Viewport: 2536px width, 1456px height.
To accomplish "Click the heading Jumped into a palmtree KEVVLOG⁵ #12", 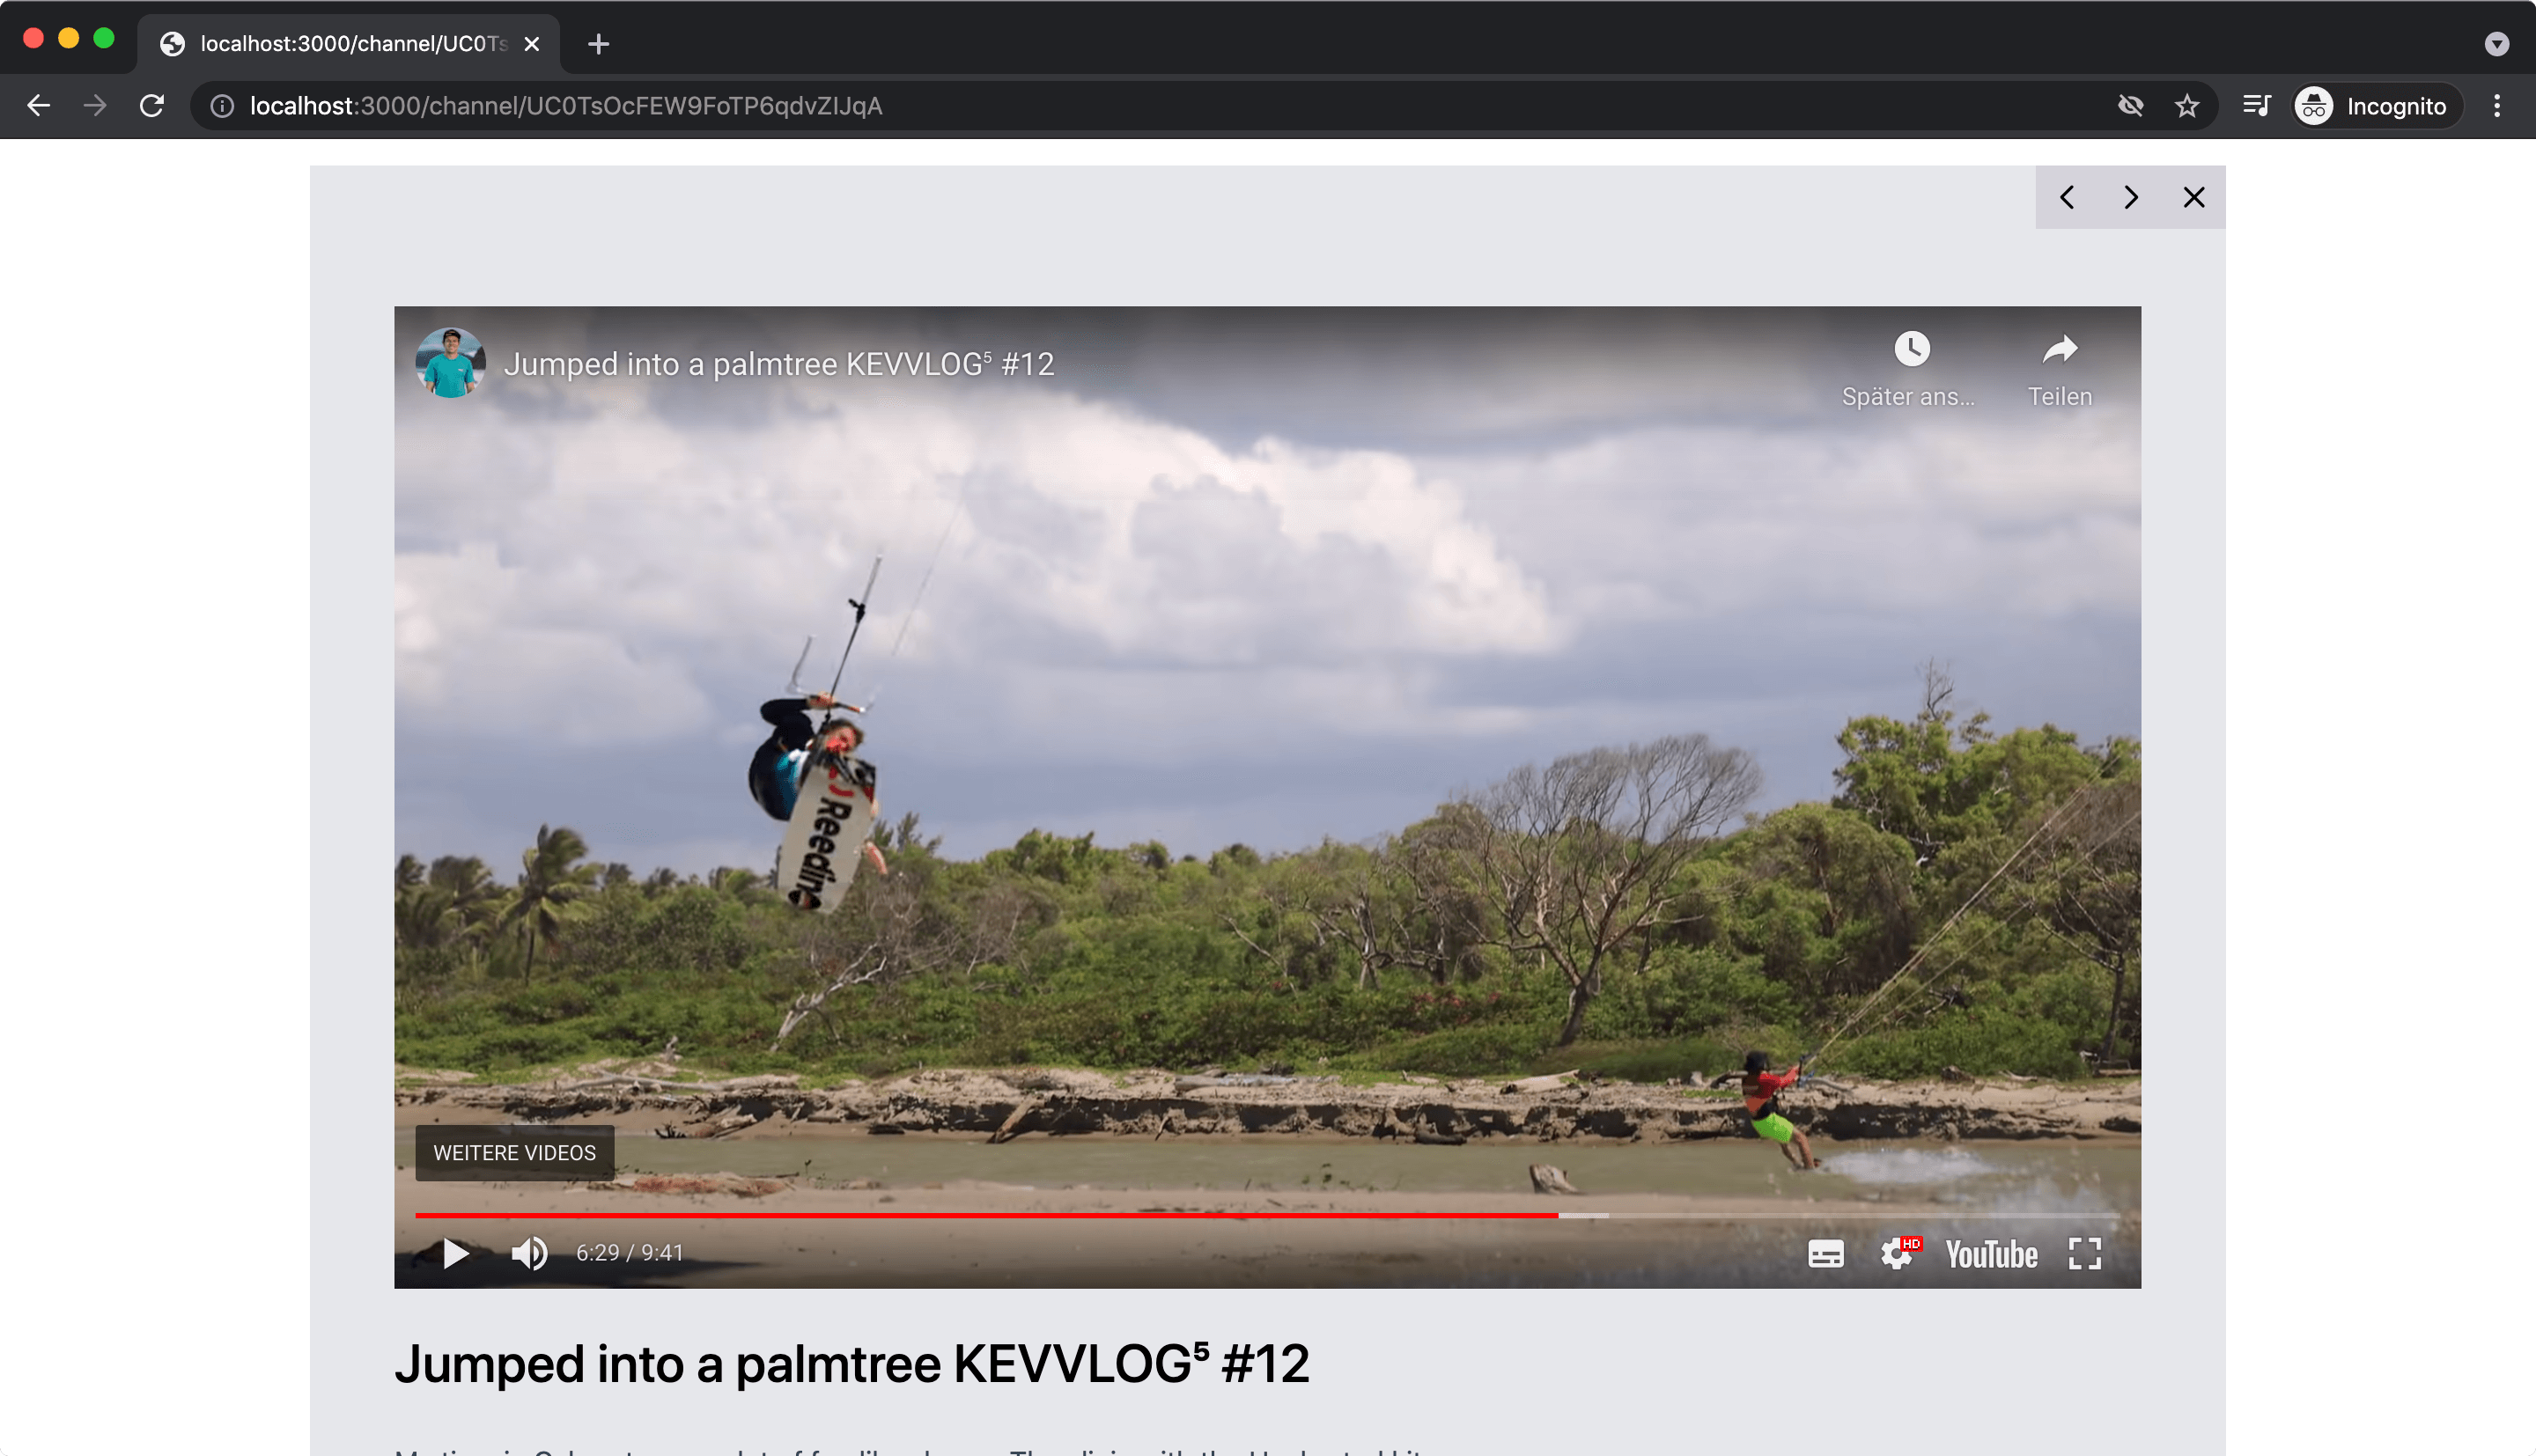I will pos(851,1364).
